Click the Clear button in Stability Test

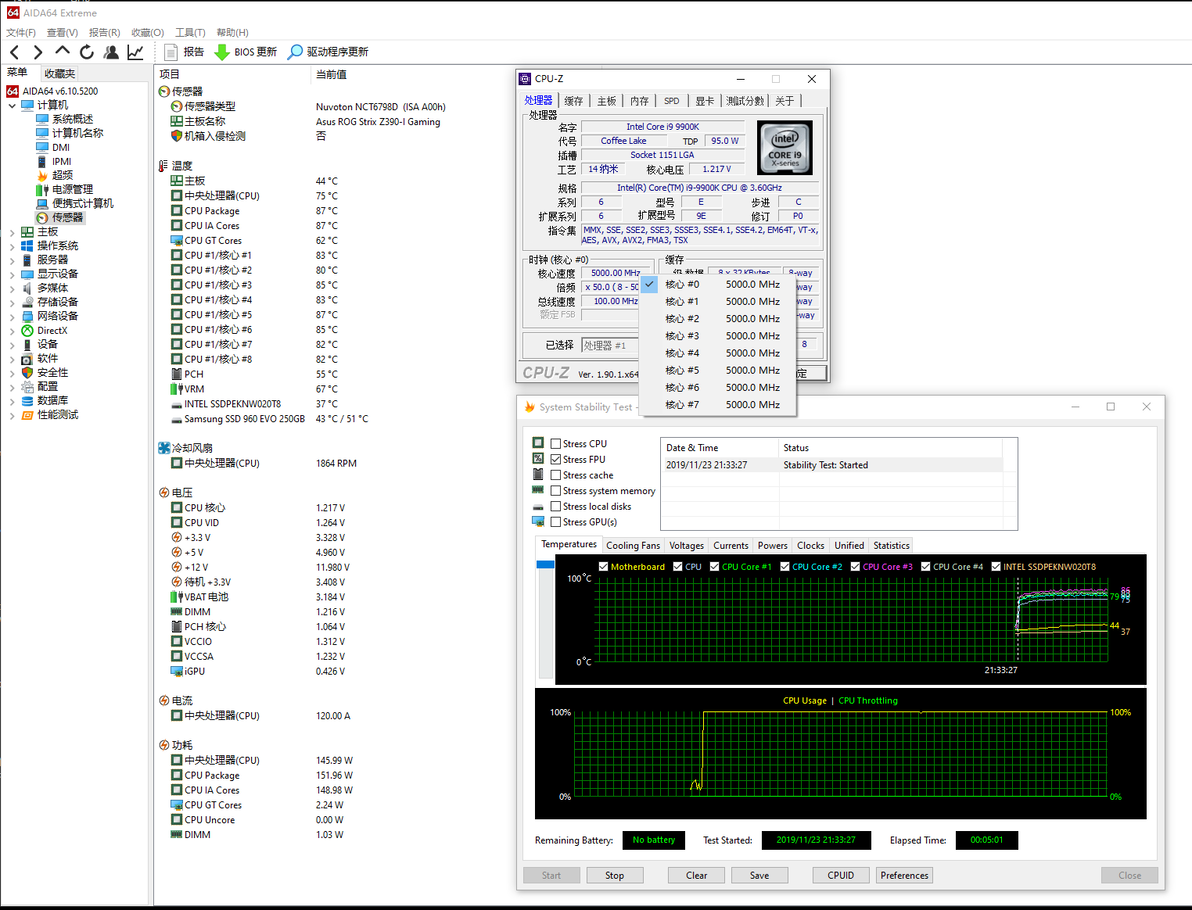pyautogui.click(x=696, y=876)
